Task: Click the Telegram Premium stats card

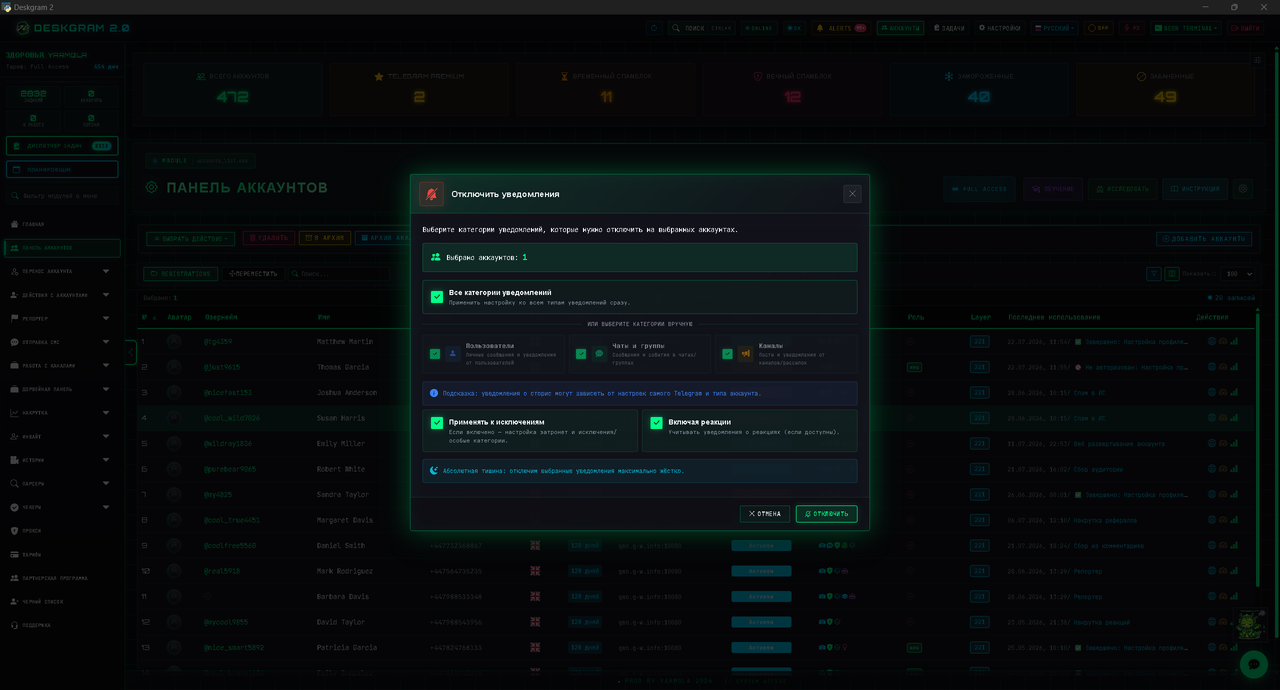Action: tap(419, 87)
